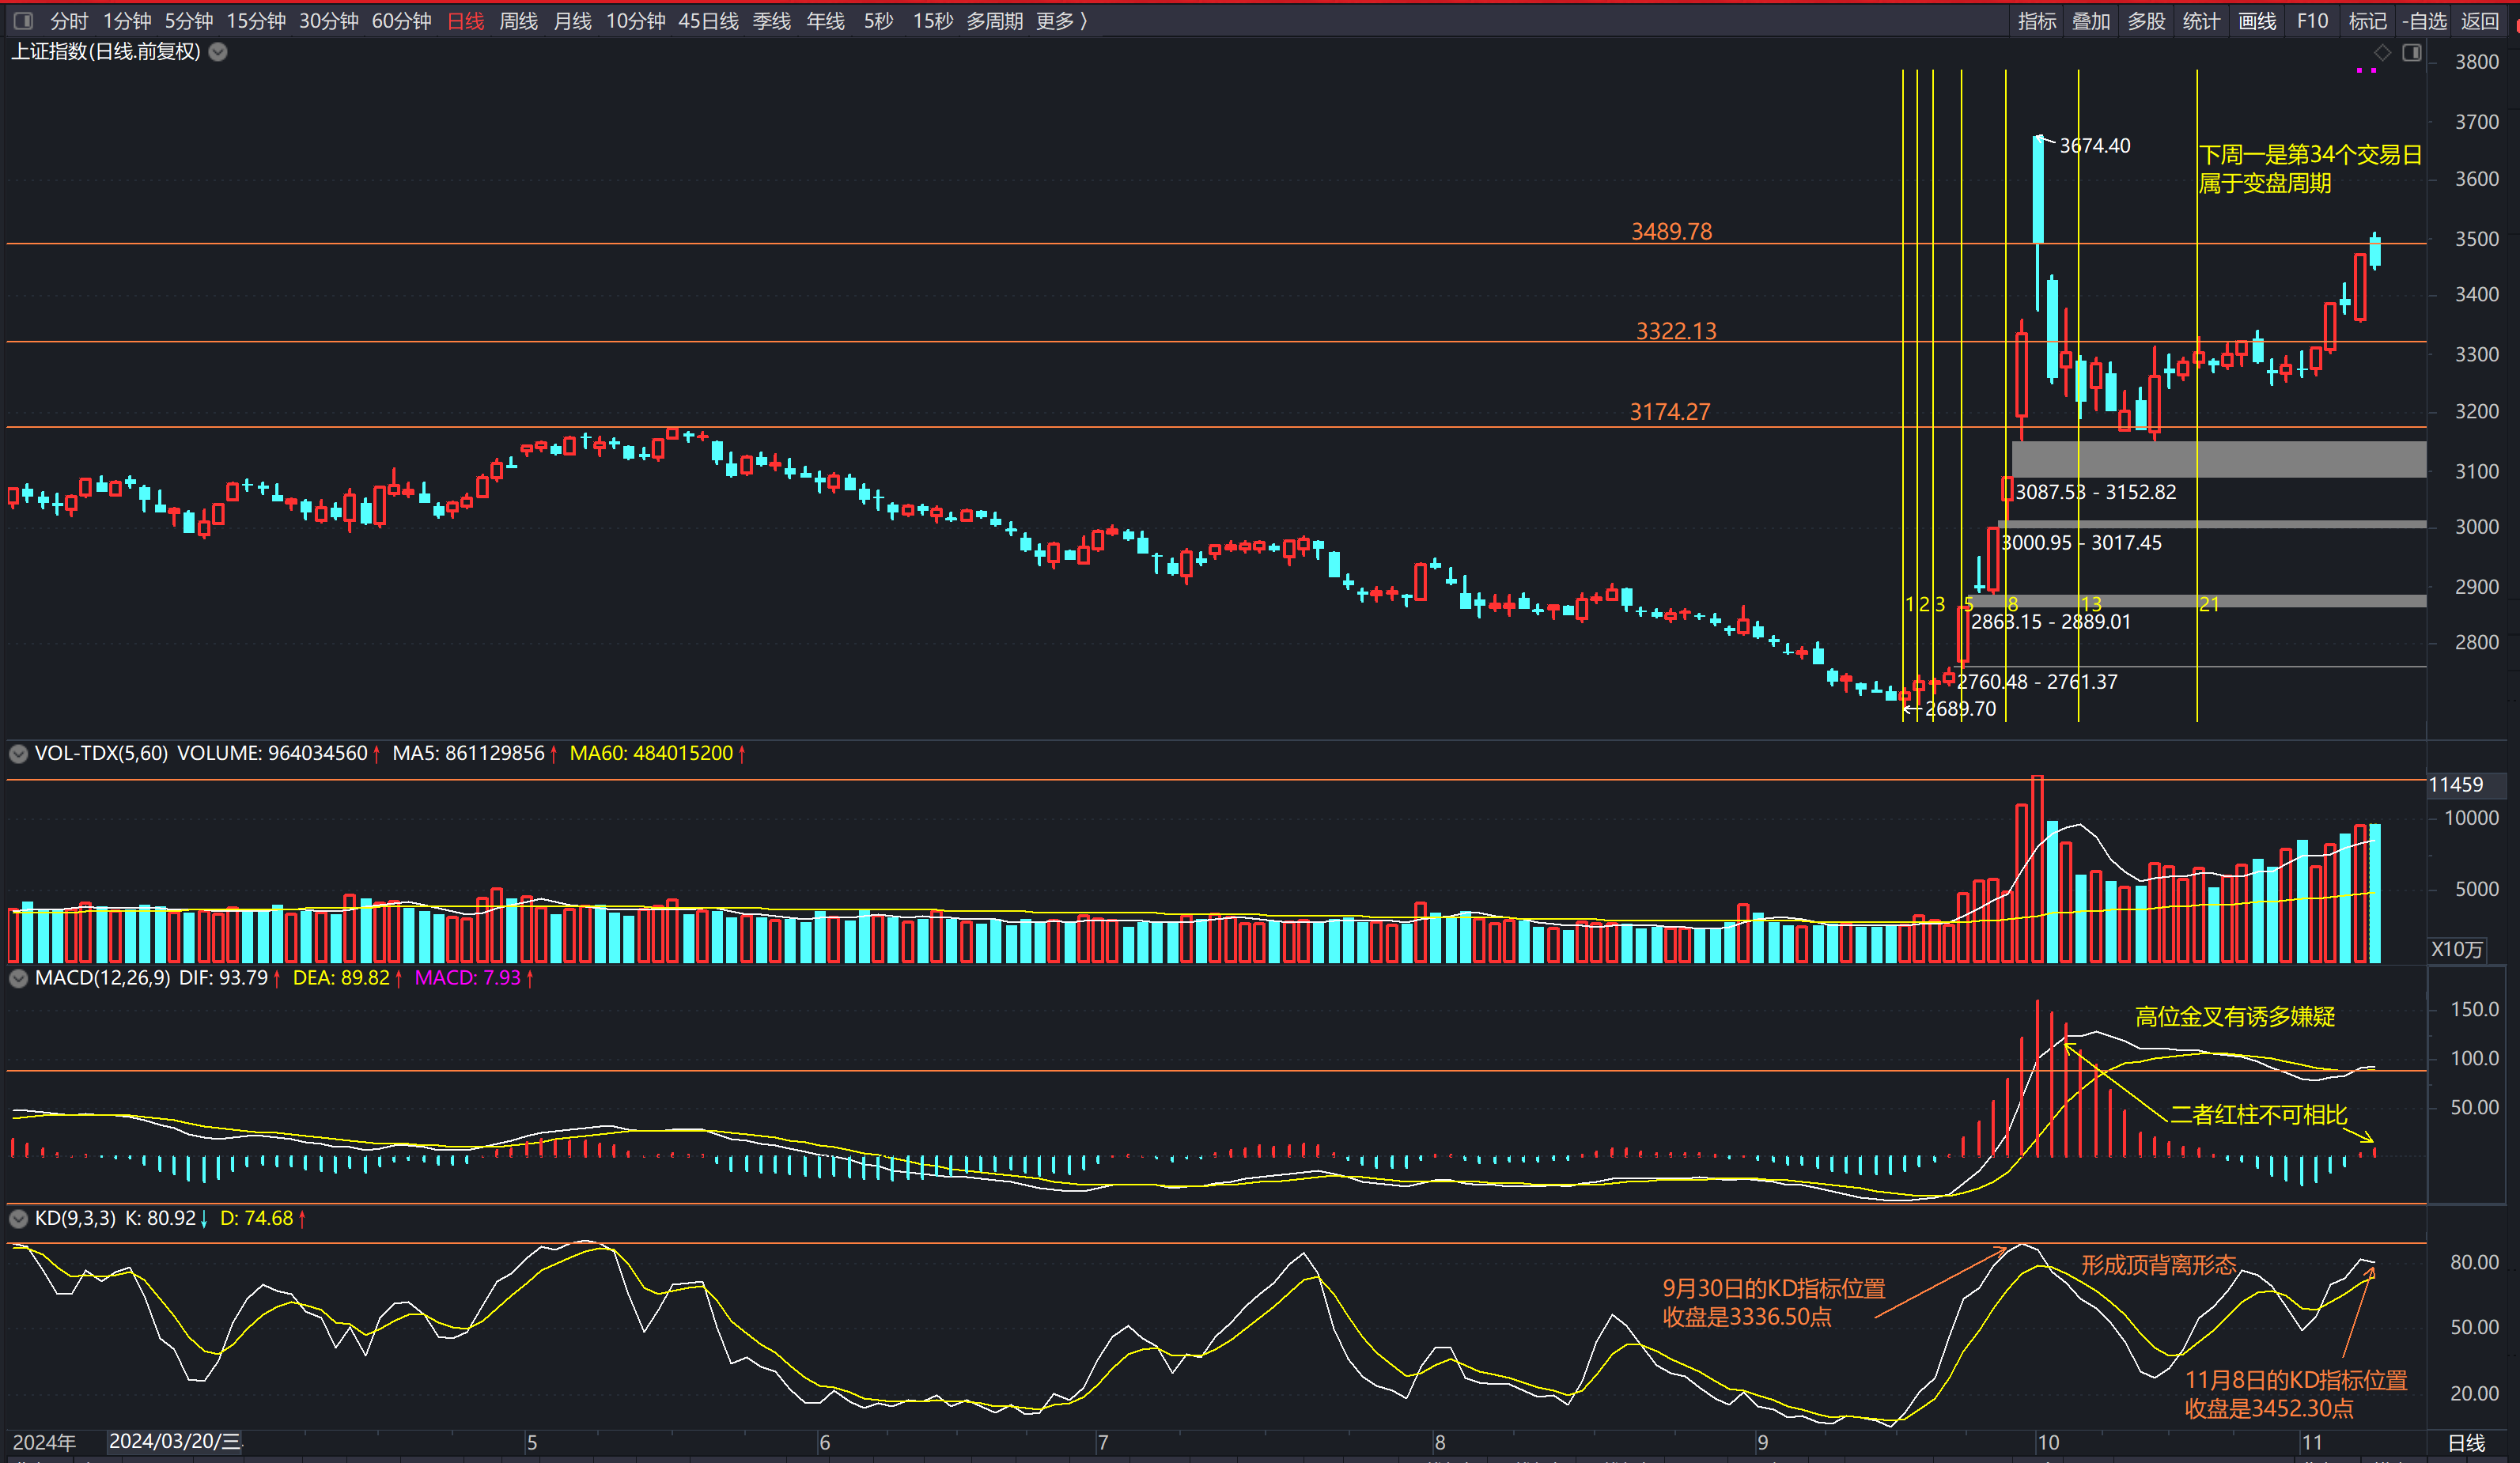2520x1463 pixels.
Task: Switch to 60分钟 period tab
Action: click(x=401, y=20)
